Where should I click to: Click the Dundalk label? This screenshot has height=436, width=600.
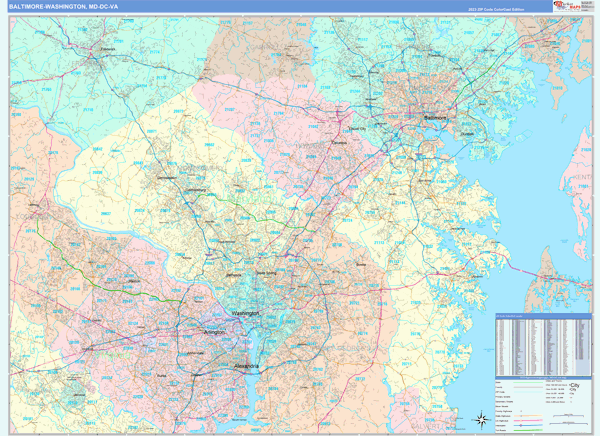pyautogui.click(x=467, y=134)
